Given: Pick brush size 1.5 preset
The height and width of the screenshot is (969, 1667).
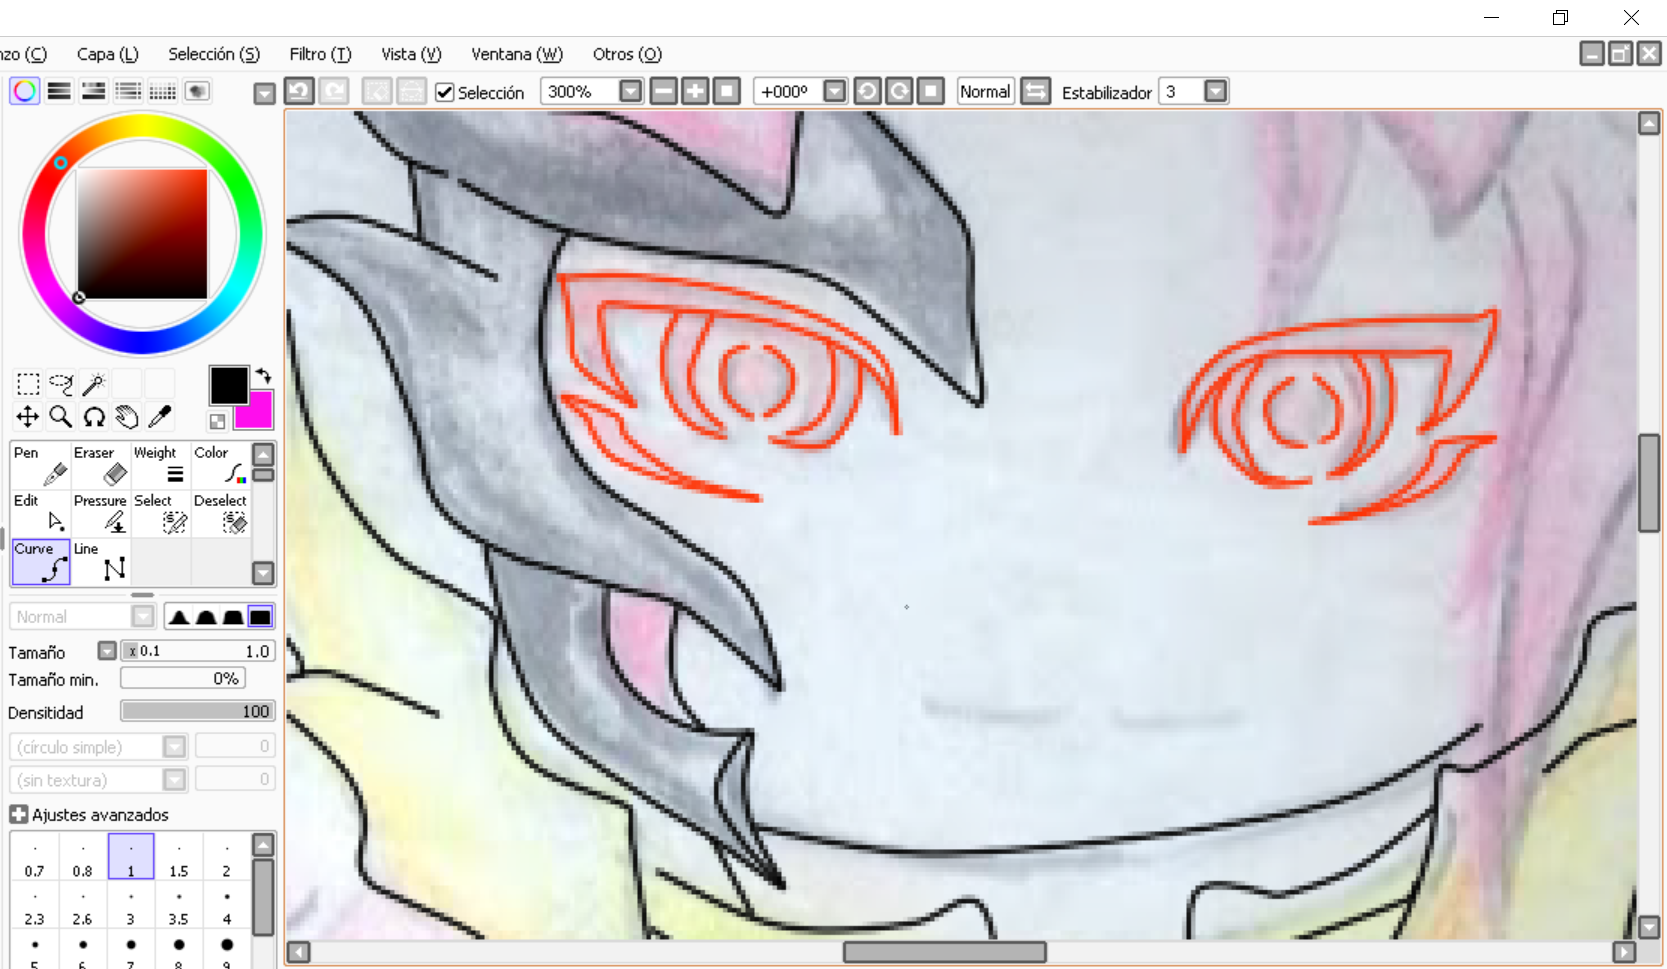Looking at the screenshot, I should coord(179,858).
